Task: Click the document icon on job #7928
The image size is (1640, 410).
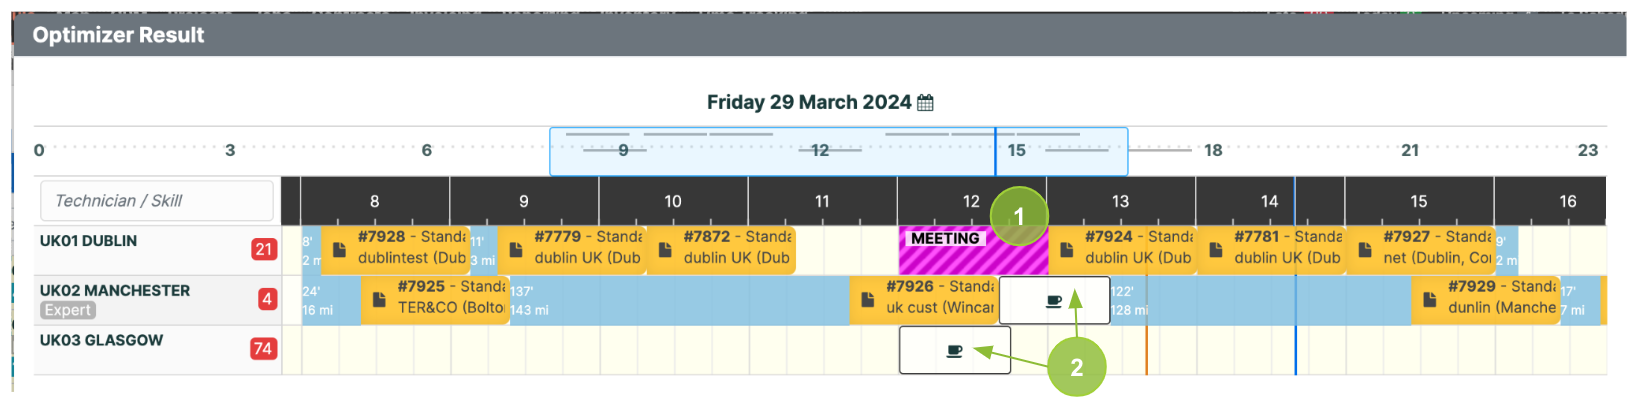Action: (339, 249)
